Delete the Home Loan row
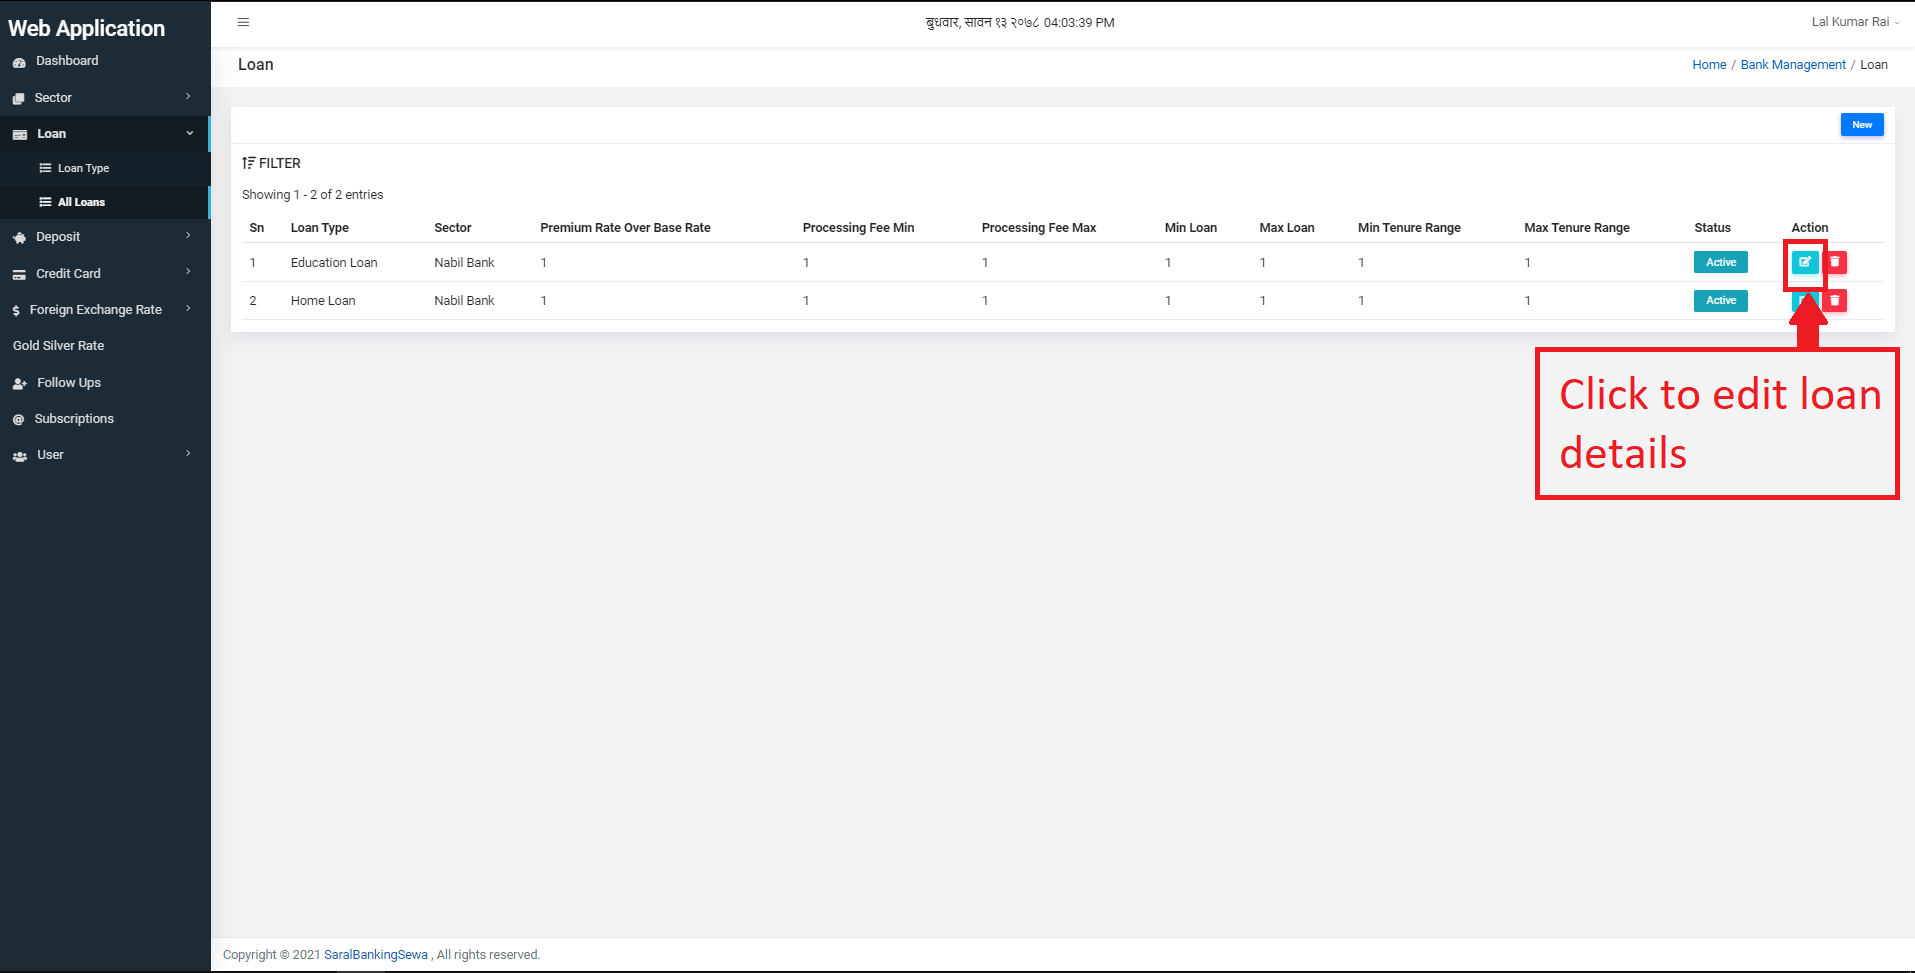This screenshot has height=973, width=1915. pos(1835,300)
